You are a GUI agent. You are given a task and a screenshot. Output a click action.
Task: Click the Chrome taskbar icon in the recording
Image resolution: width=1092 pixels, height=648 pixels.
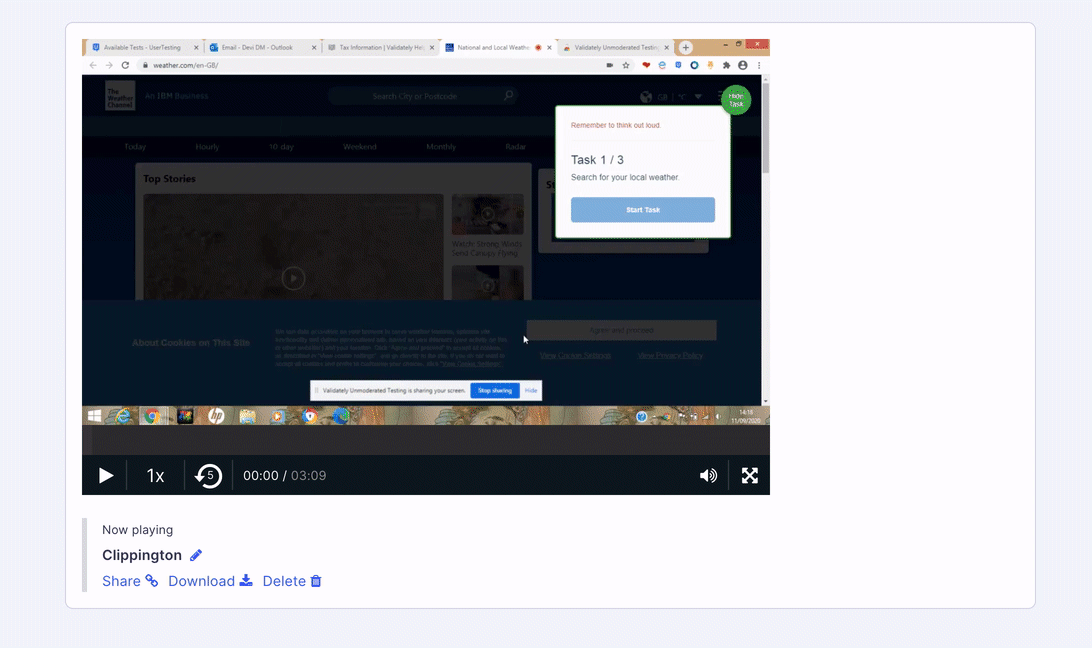point(152,416)
